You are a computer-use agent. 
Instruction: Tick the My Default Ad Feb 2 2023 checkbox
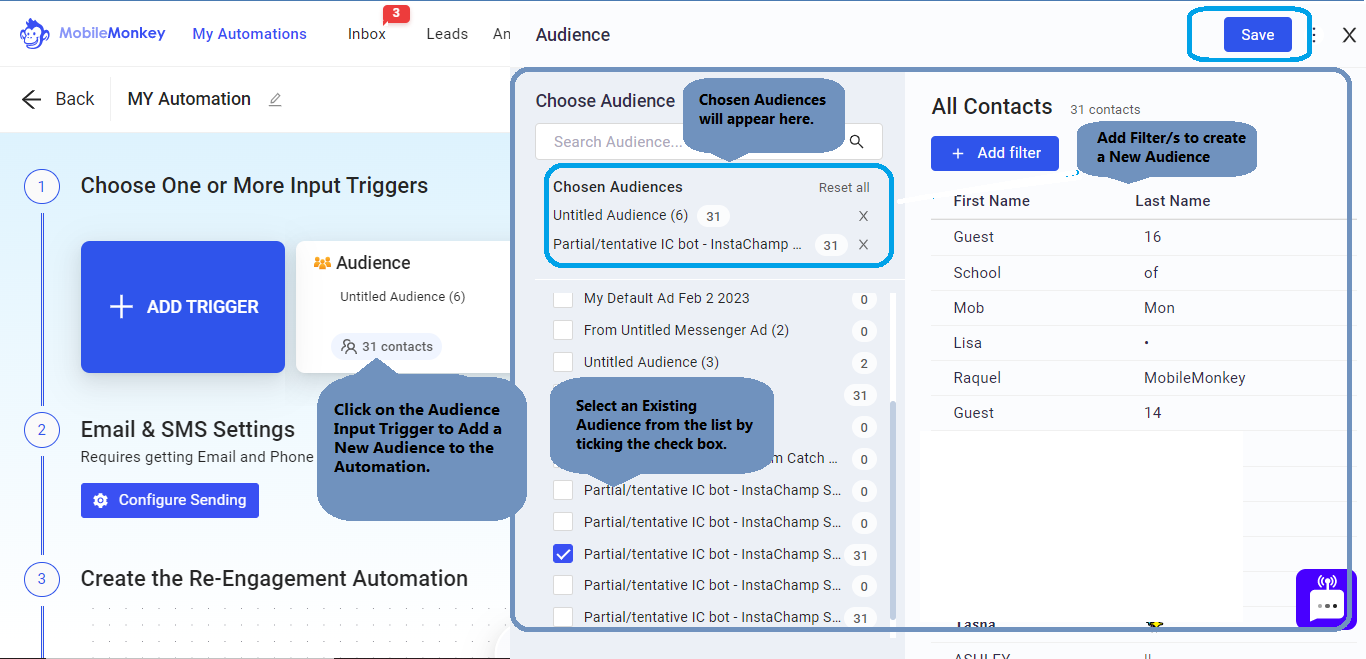click(563, 298)
